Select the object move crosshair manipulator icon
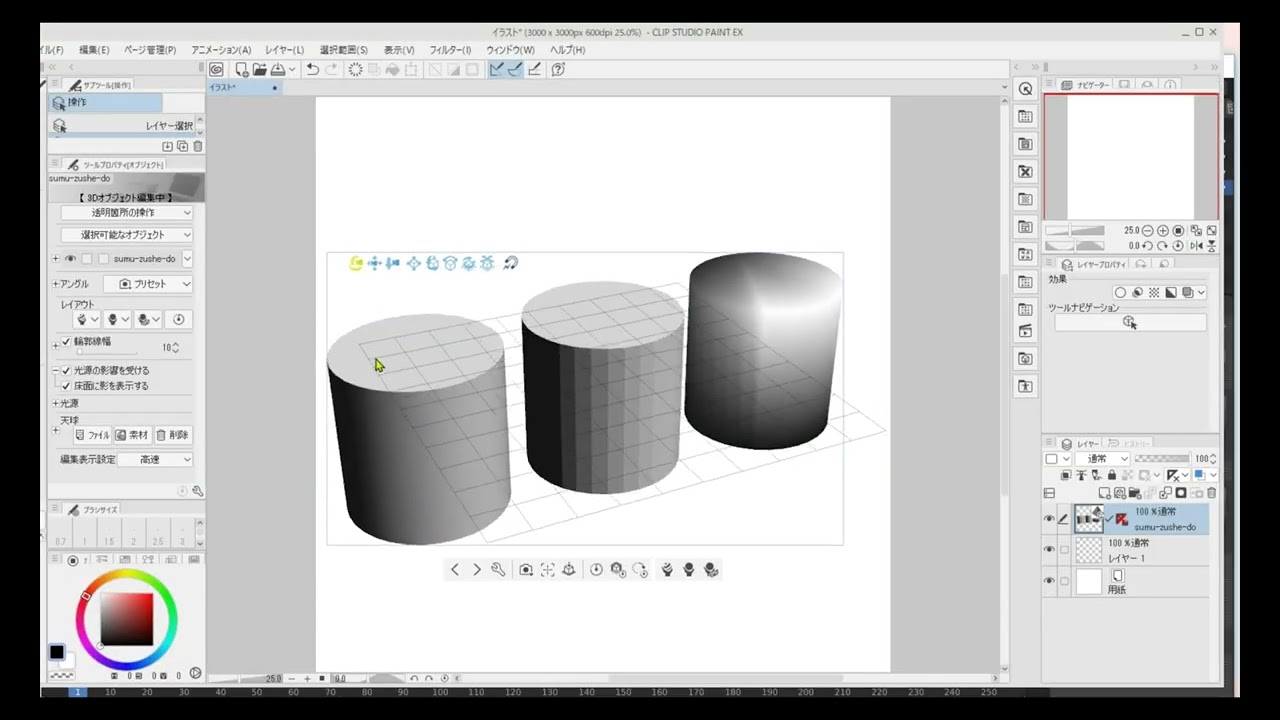1280x720 pixels. (413, 263)
